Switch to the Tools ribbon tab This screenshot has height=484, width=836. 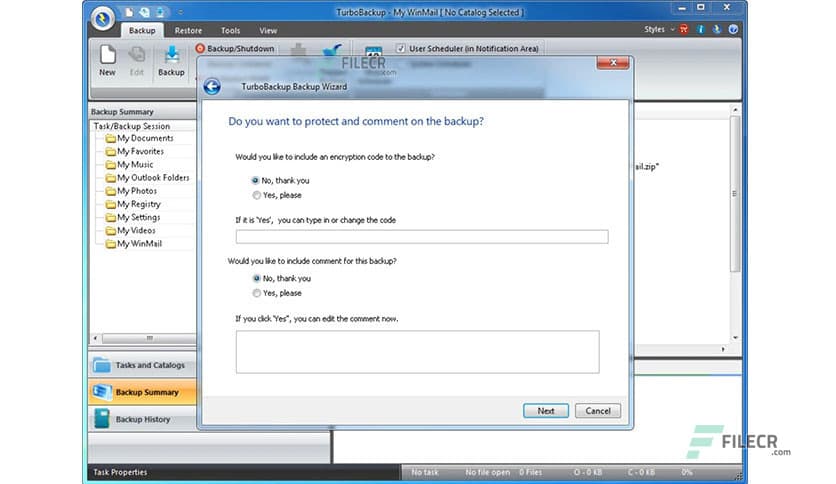[230, 30]
